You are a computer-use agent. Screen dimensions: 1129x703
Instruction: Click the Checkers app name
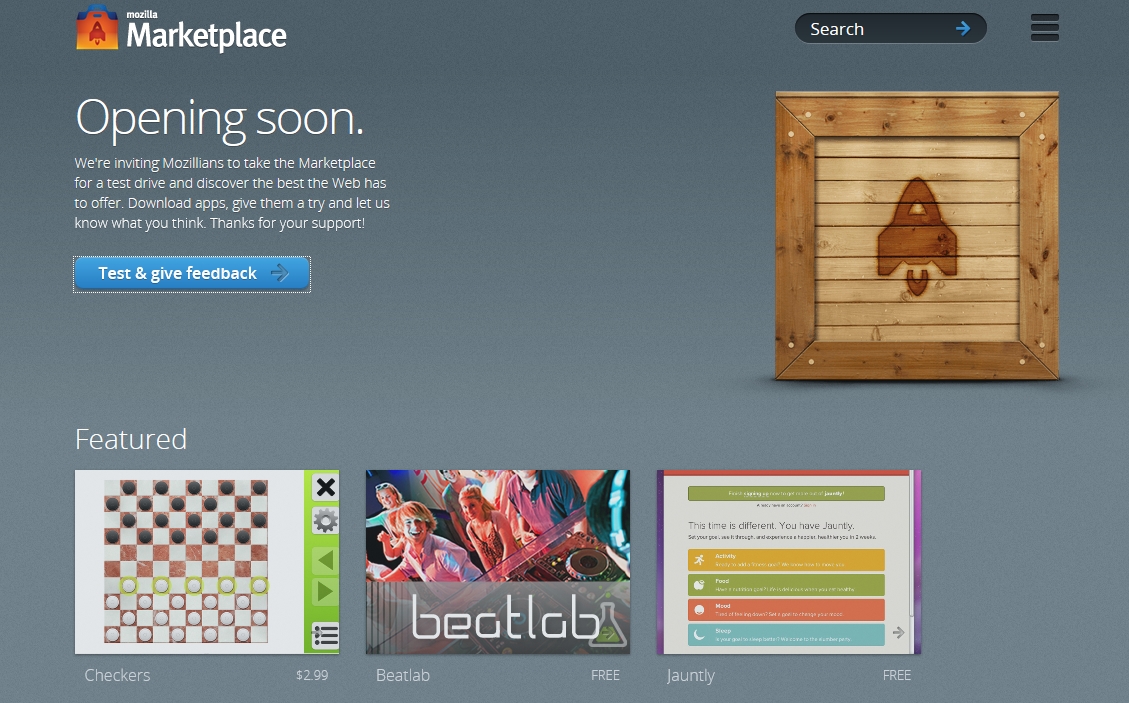(x=117, y=676)
